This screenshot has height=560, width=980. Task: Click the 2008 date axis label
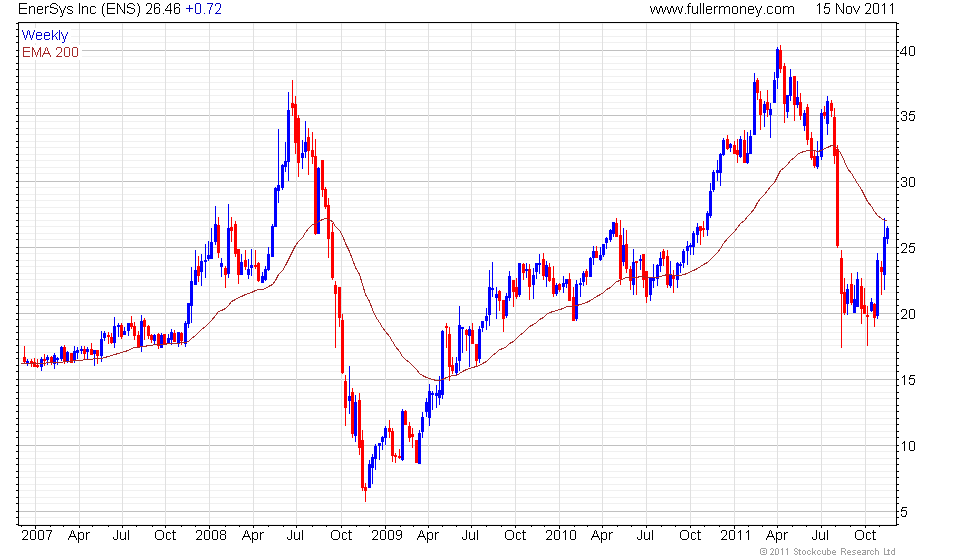[x=211, y=536]
